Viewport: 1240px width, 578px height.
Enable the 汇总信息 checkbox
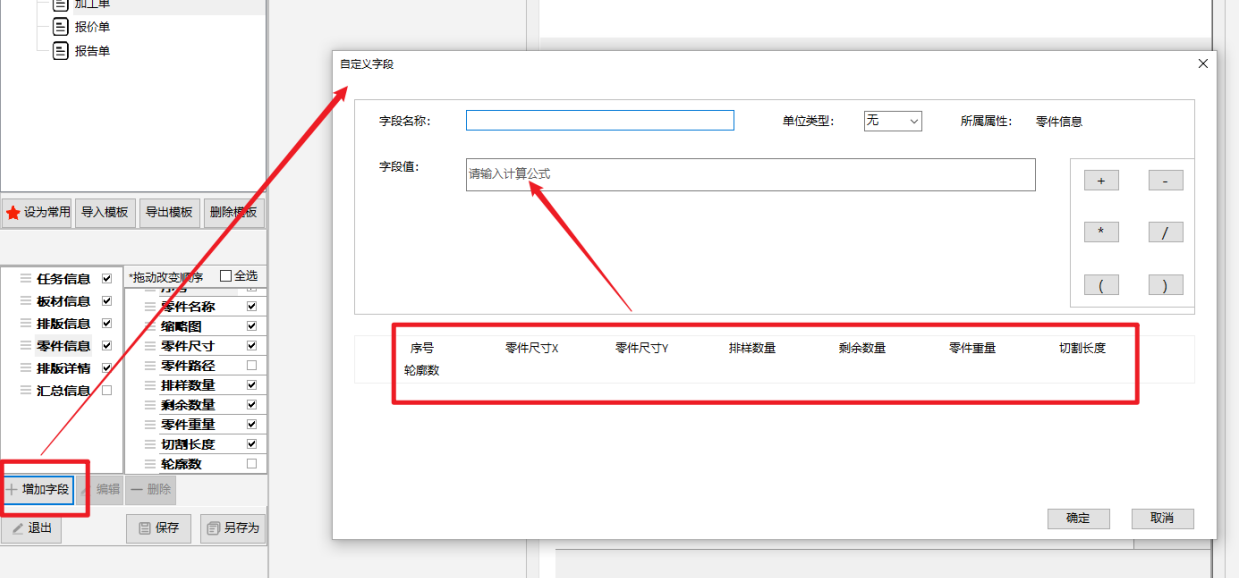coord(107,391)
